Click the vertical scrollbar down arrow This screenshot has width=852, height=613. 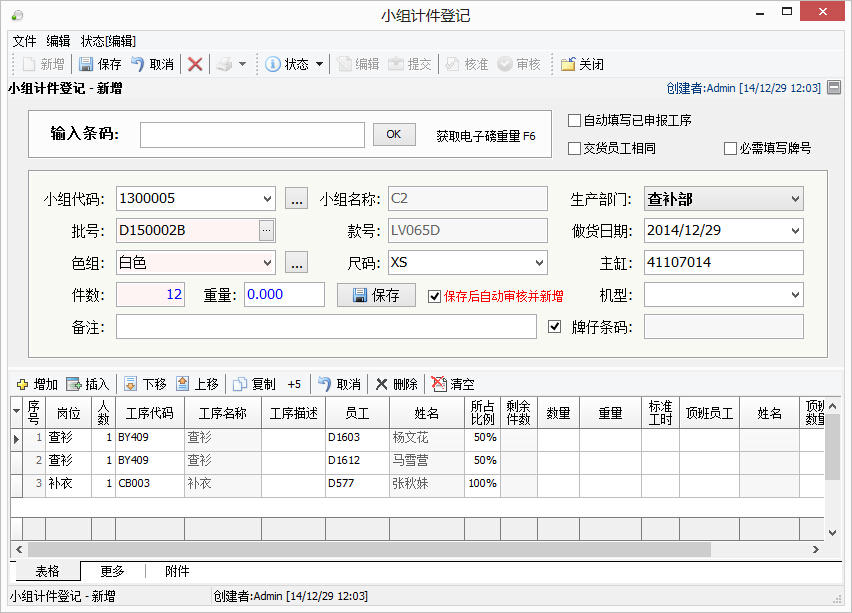832,533
